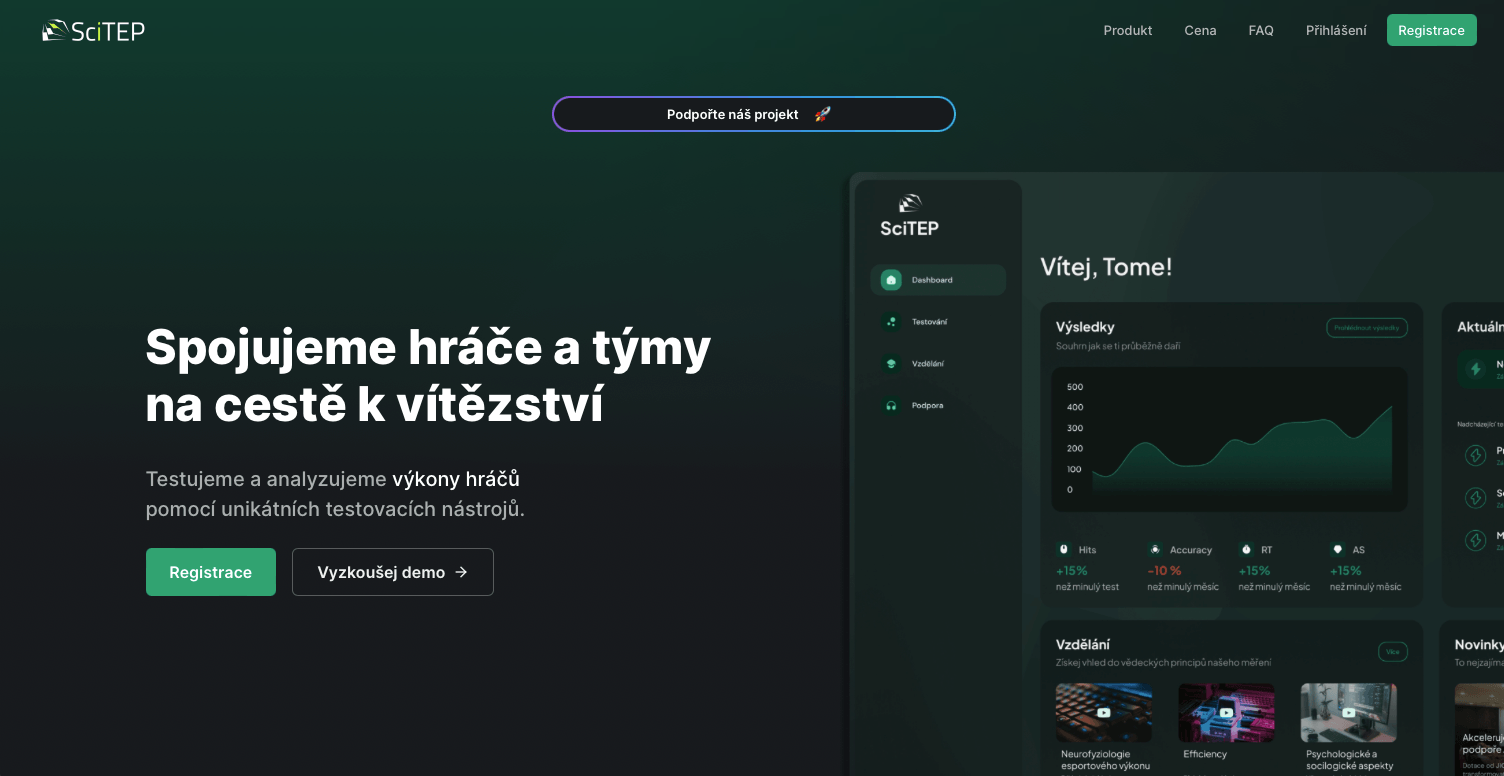Click the '500' chart axis label
Image resolution: width=1504 pixels, height=776 pixels.
click(x=1075, y=387)
